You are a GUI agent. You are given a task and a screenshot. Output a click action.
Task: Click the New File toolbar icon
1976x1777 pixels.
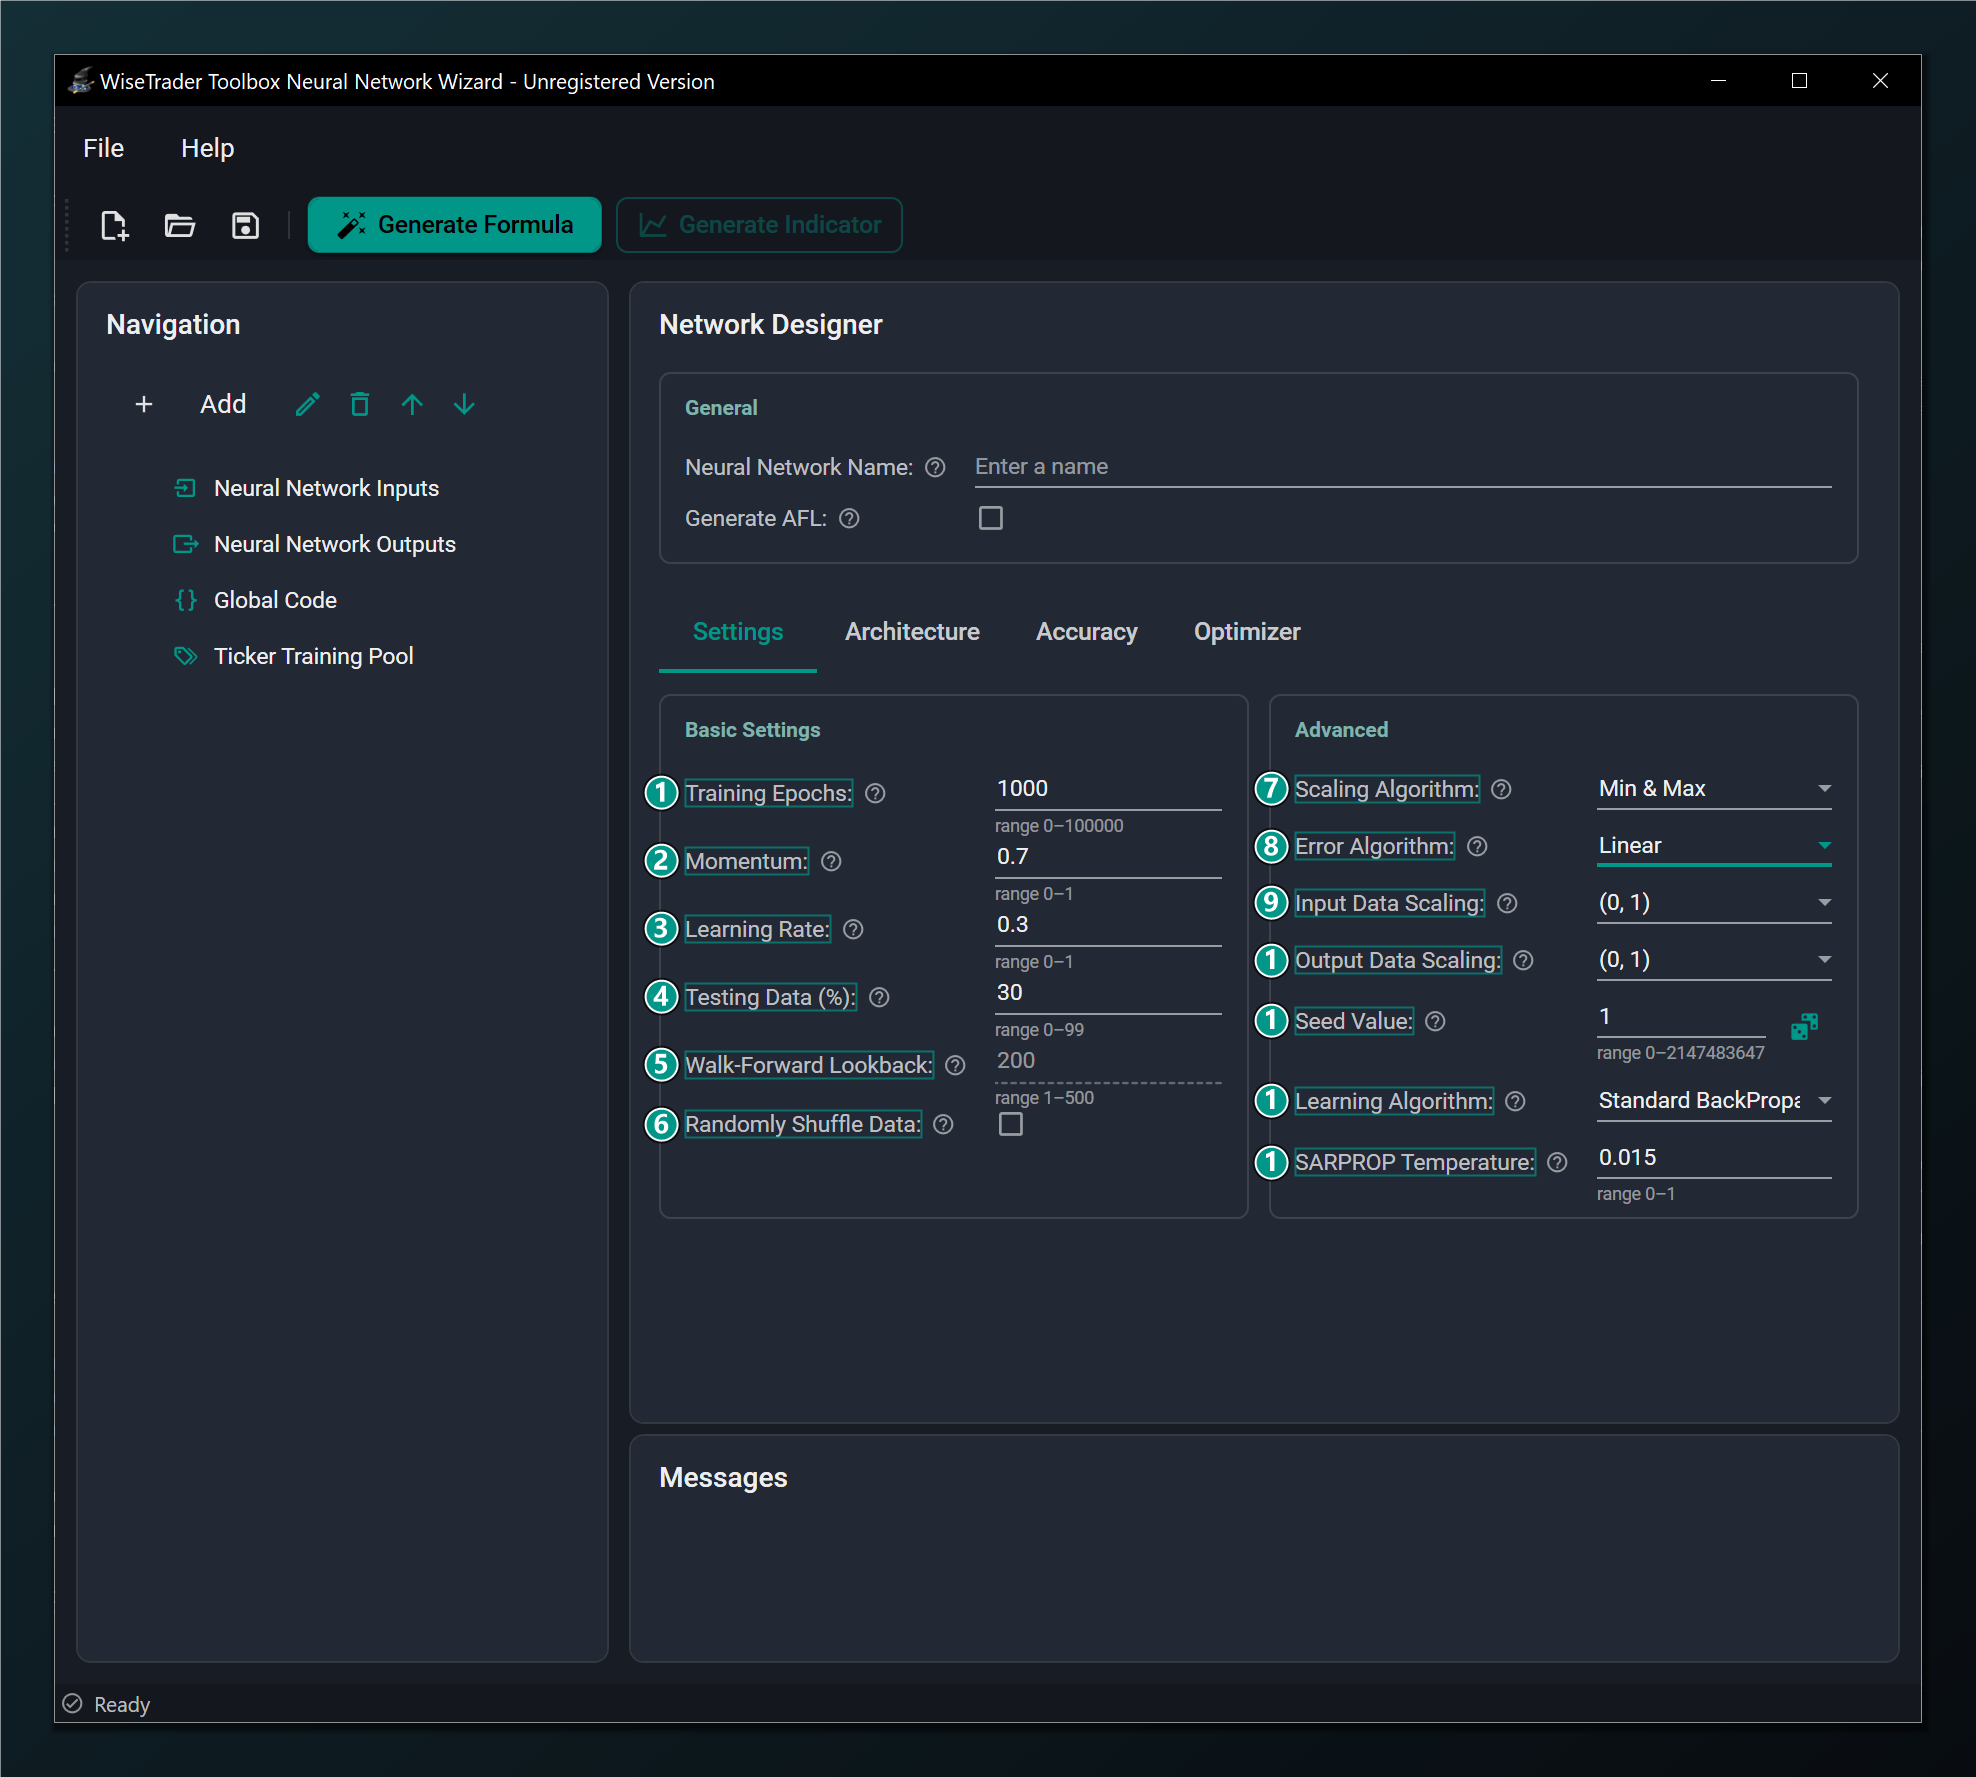(x=115, y=225)
